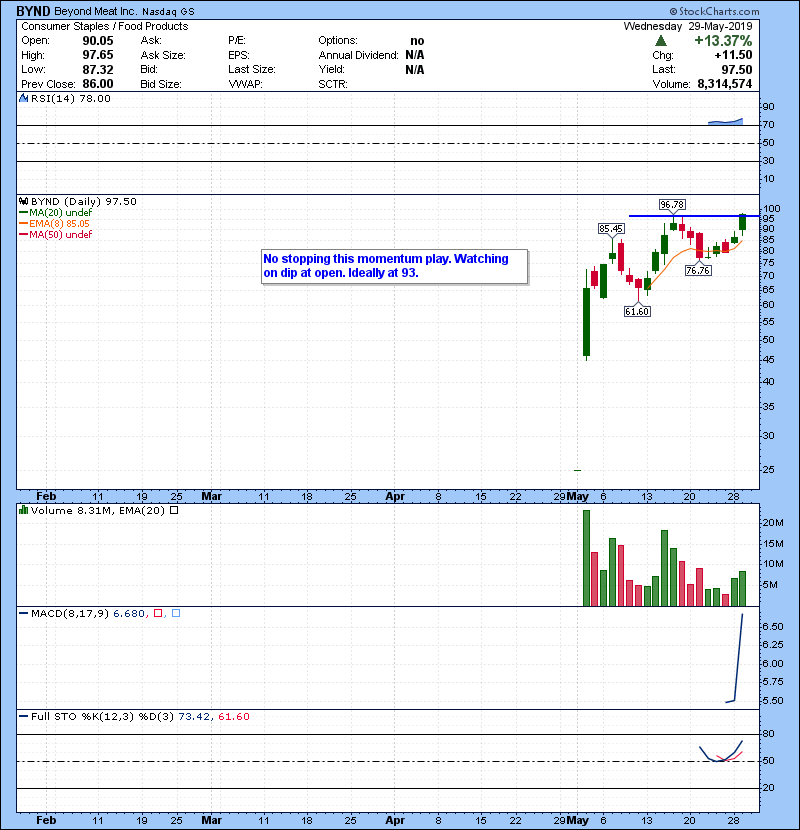This screenshot has width=800, height=830.
Task: Click the 96.78 price high label
Action: 674,205
